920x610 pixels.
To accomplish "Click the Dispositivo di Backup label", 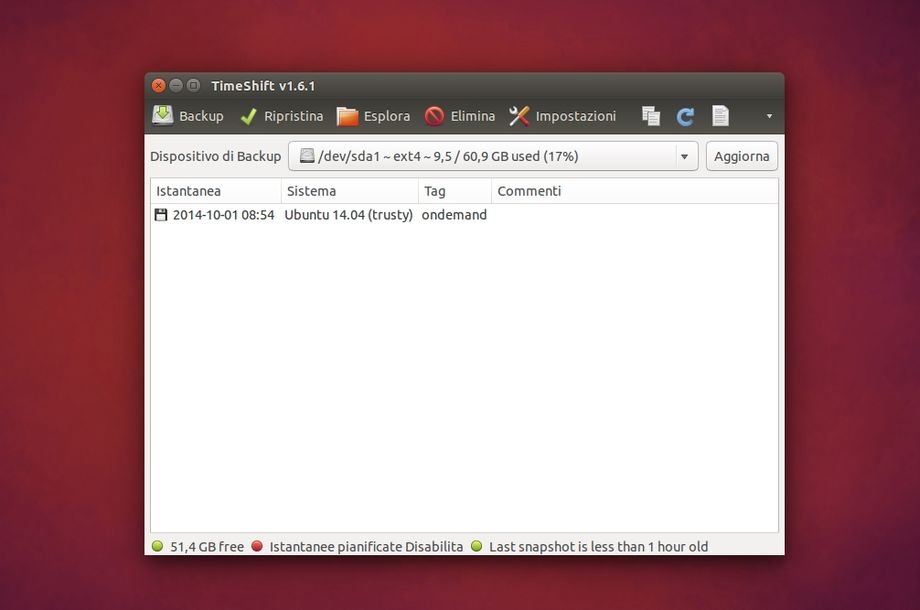I will pos(216,156).
